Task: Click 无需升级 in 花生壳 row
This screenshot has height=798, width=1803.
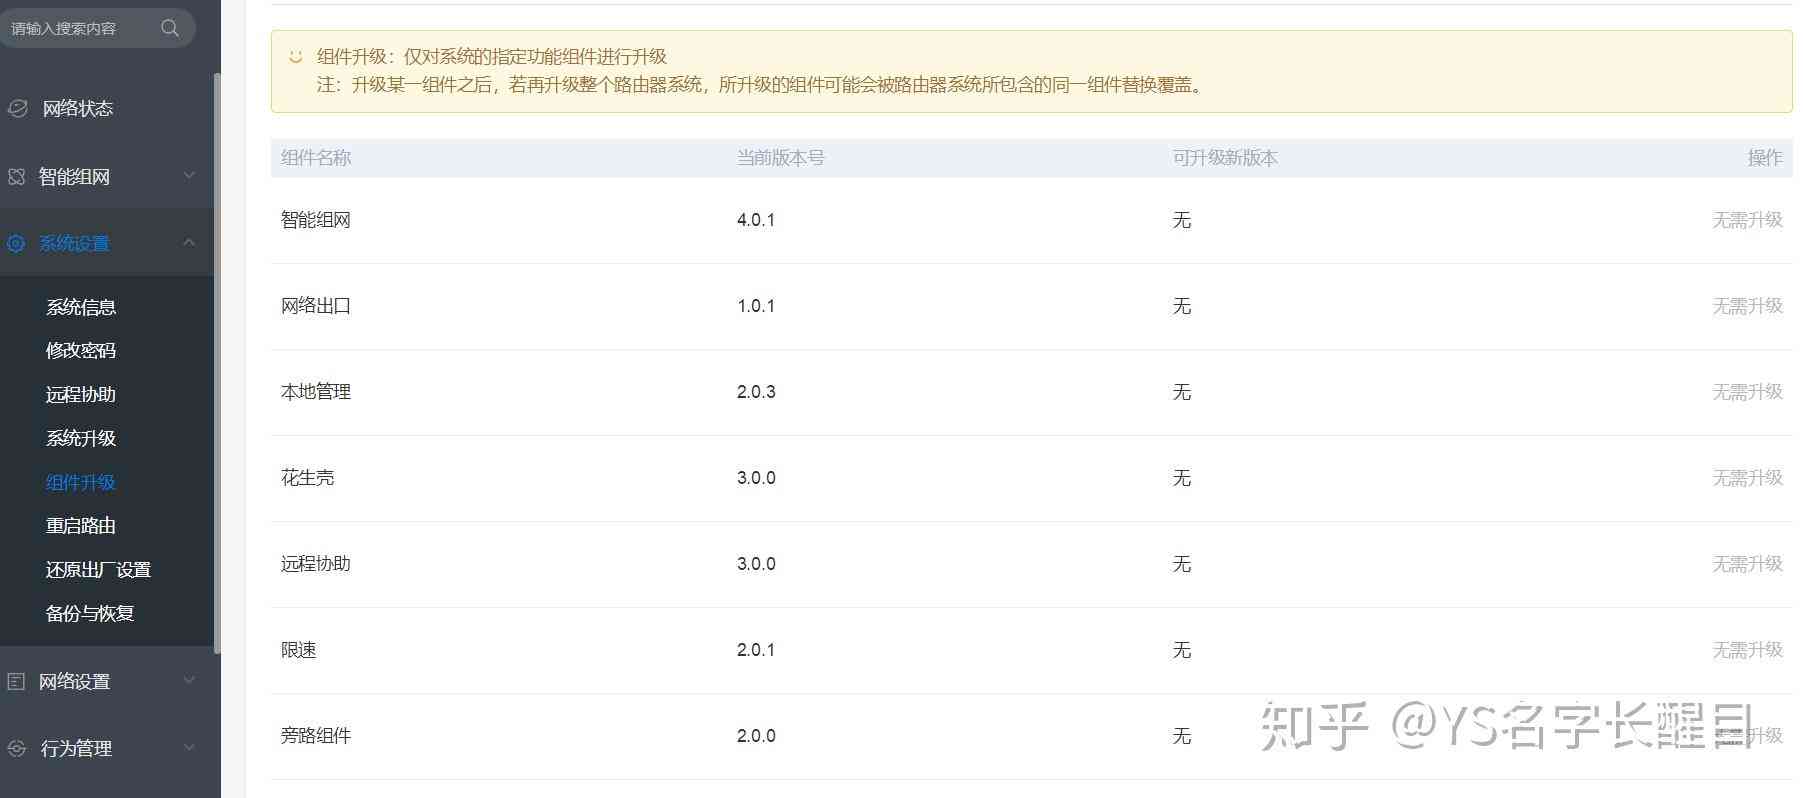Action: (1747, 478)
